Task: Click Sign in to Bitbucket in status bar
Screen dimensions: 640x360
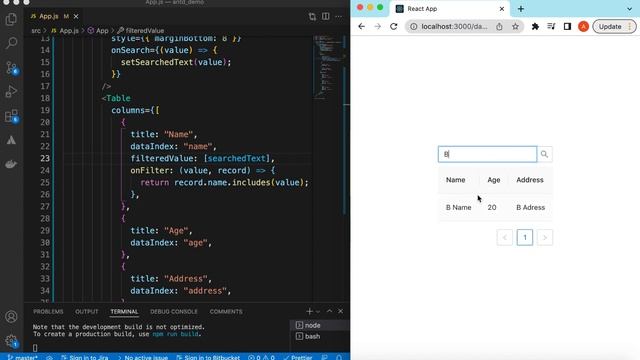Action: (x=208, y=357)
